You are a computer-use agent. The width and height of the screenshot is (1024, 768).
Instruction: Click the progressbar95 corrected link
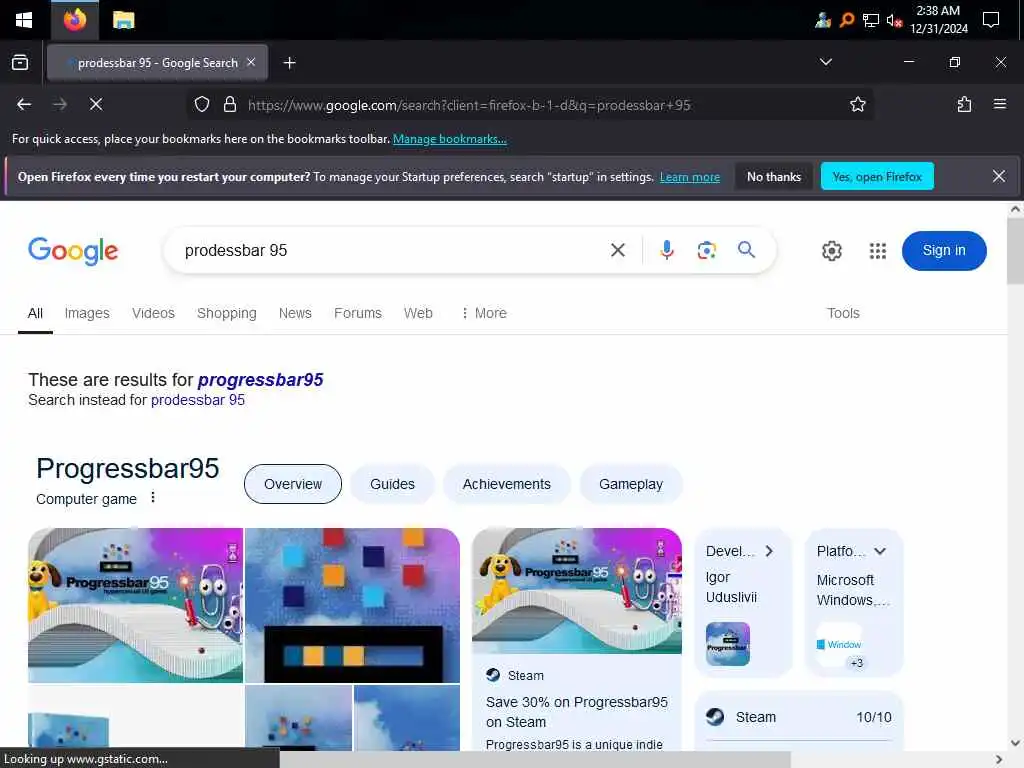tap(261, 380)
